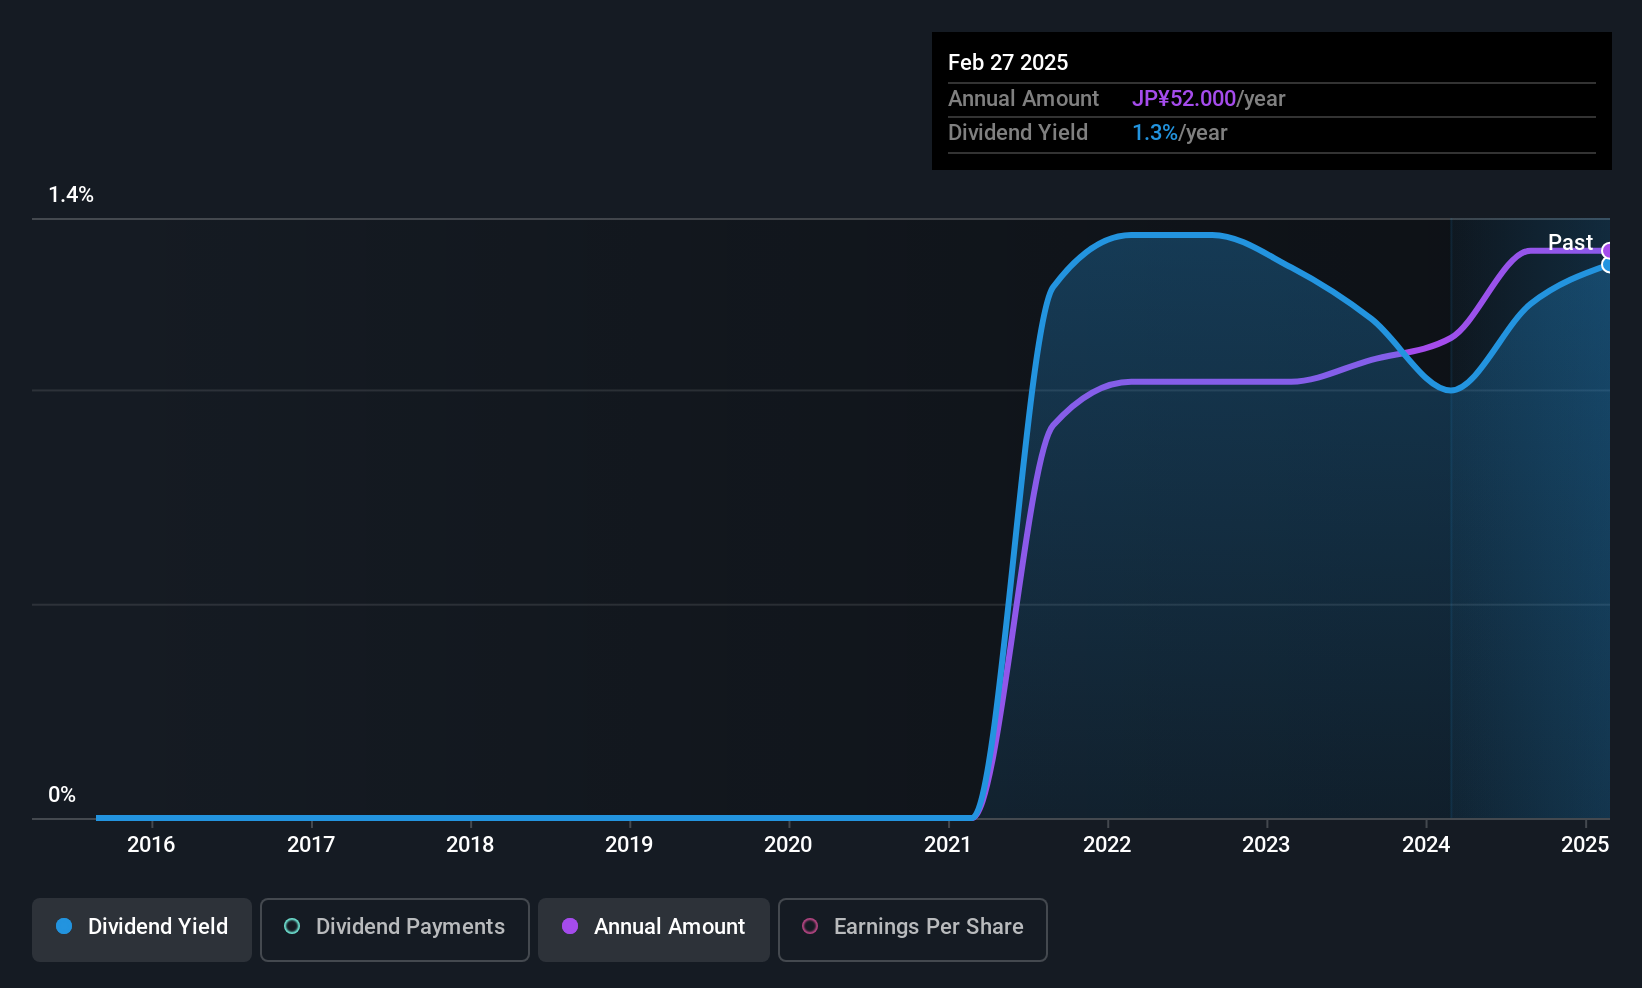Click the pink Earnings Per Share circle
Viewport: 1642px width, 988px height.
[810, 926]
